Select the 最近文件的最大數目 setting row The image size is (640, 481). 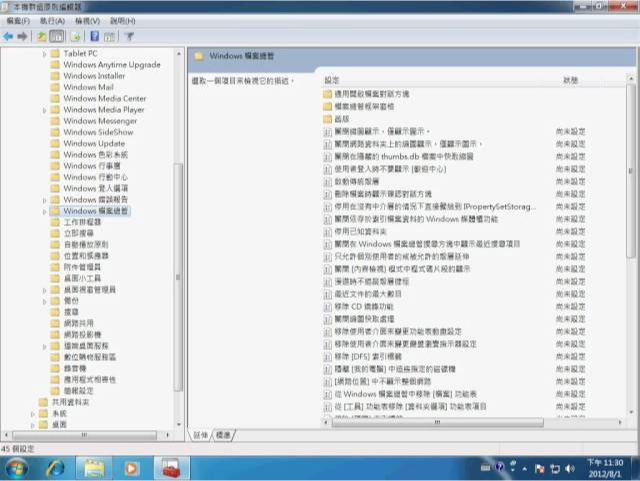pyautogui.click(x=454, y=294)
